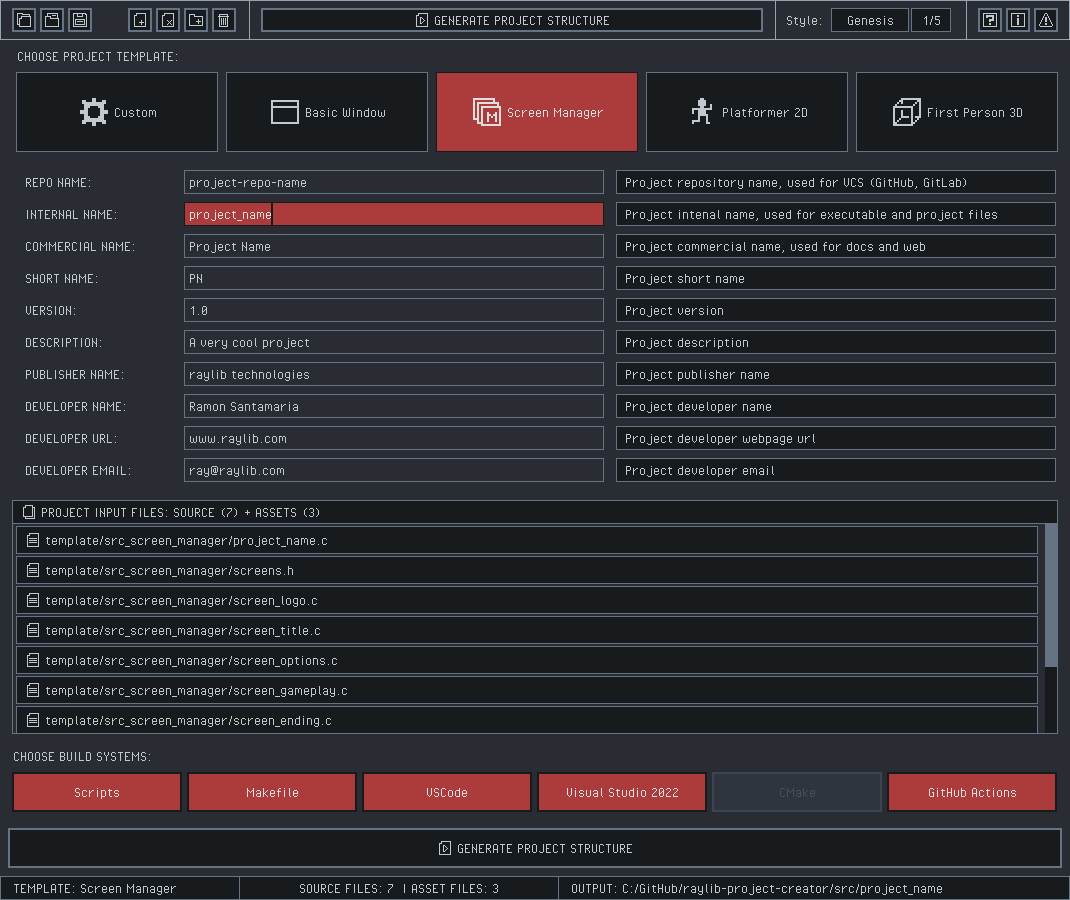The width and height of the screenshot is (1070, 900).
Task: Click the warning triangle icon
Action: click(1046, 20)
